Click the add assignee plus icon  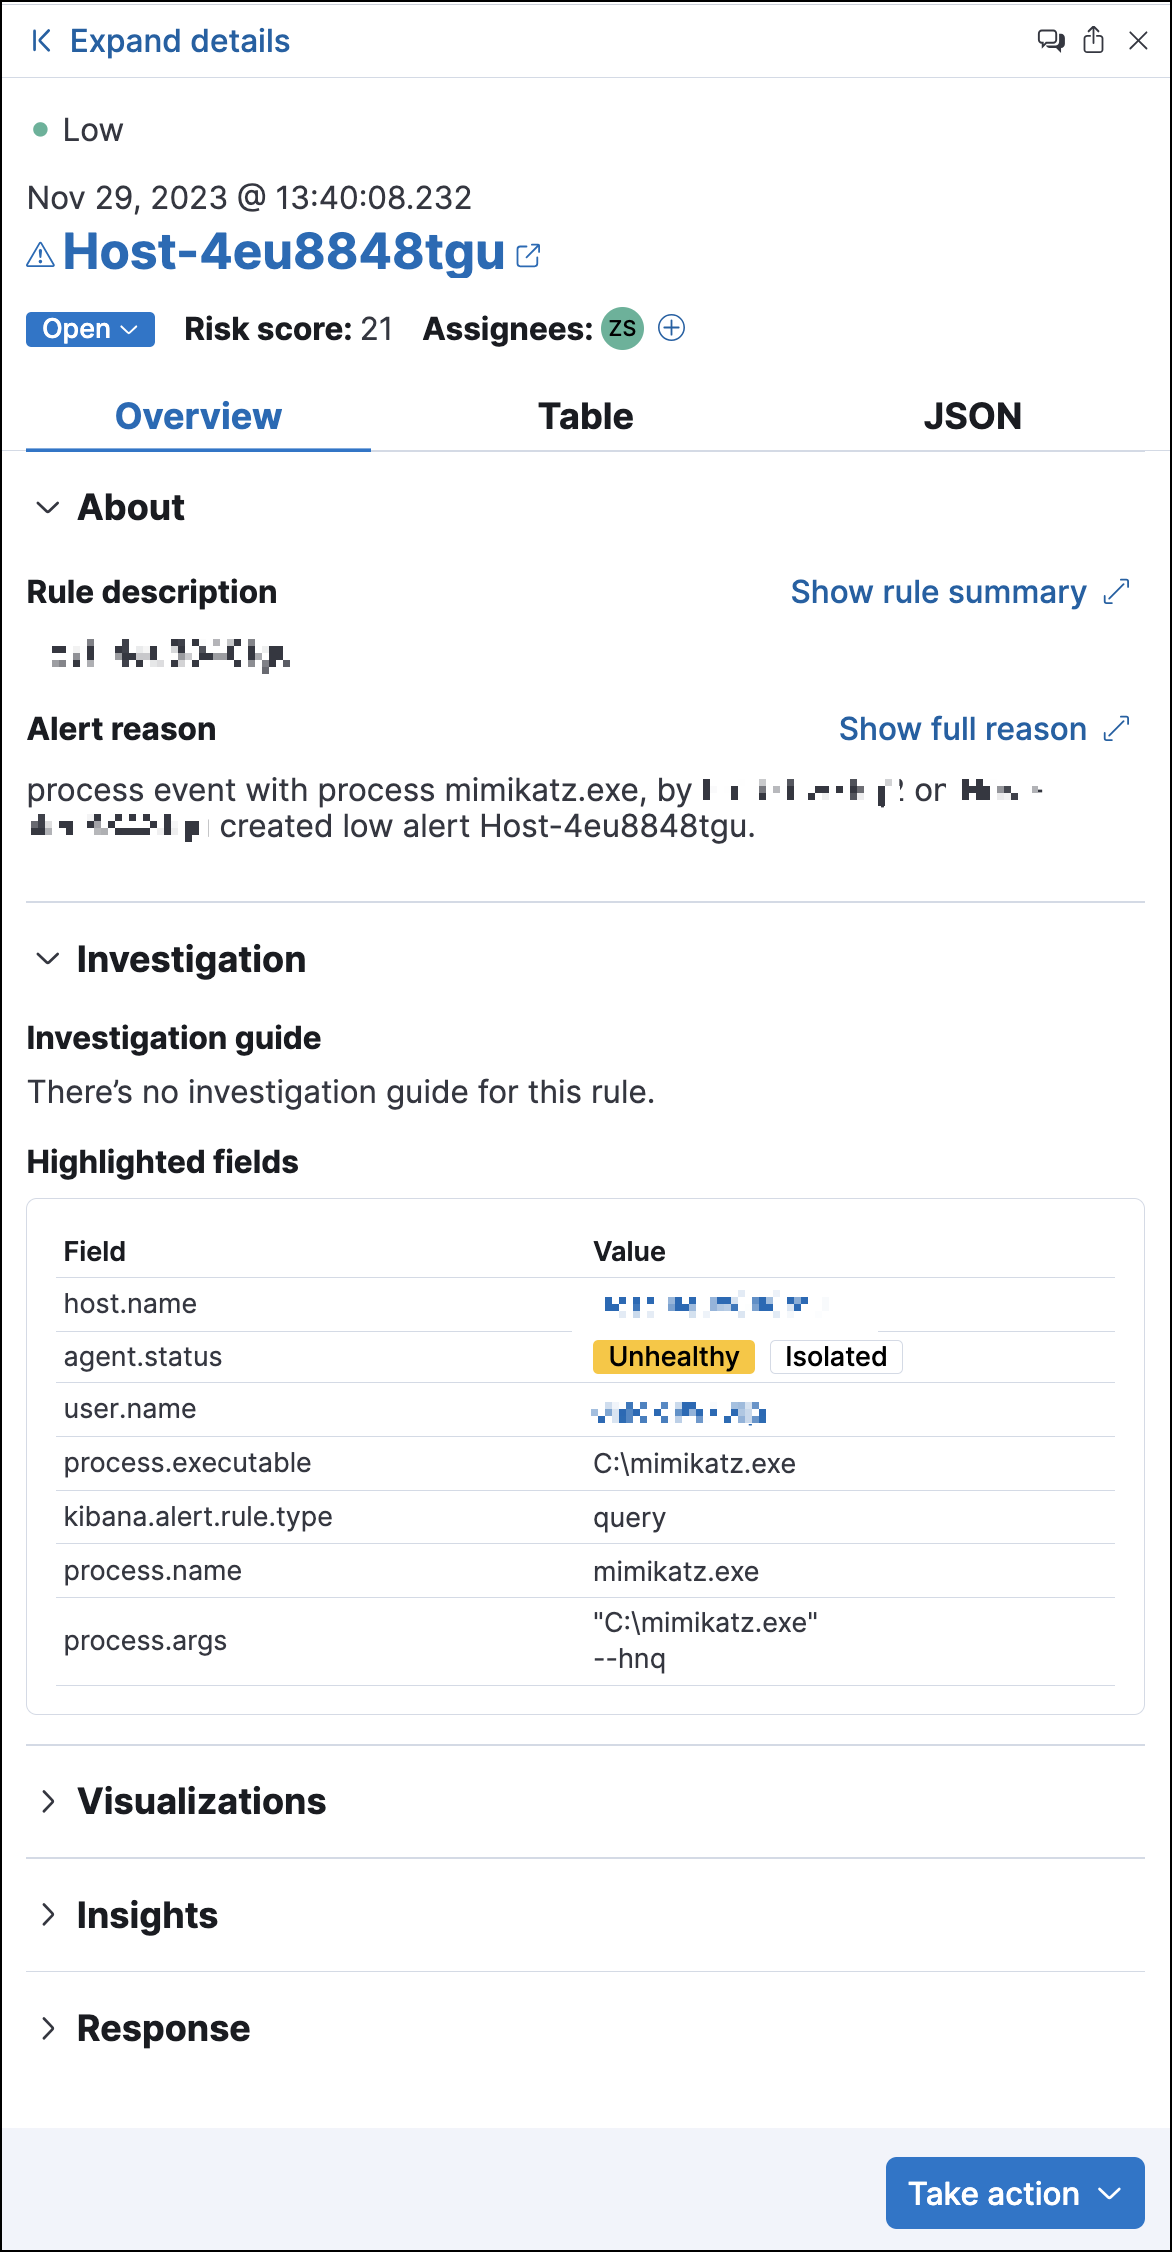(672, 328)
